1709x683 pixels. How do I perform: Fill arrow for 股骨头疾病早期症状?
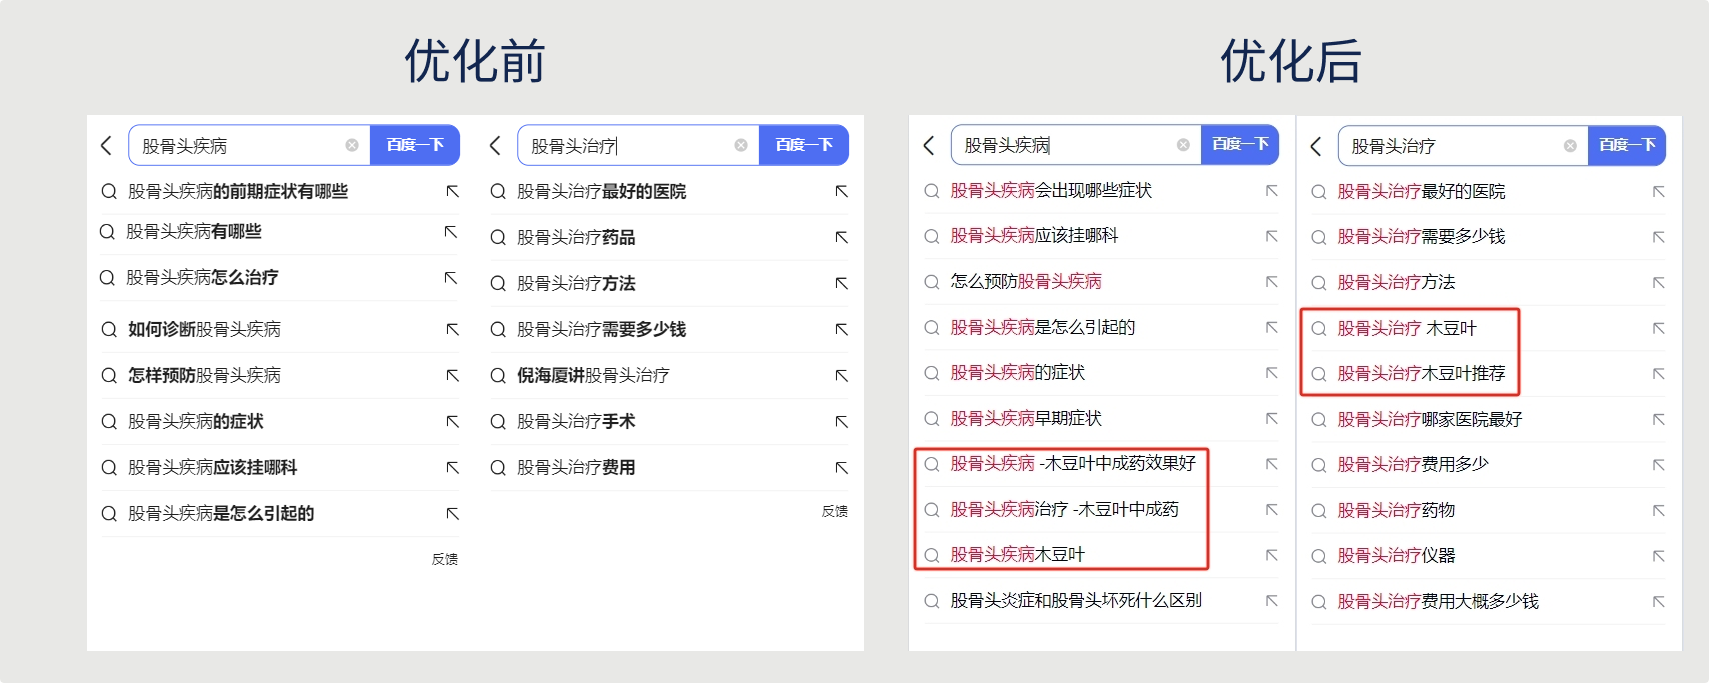click(x=1272, y=418)
